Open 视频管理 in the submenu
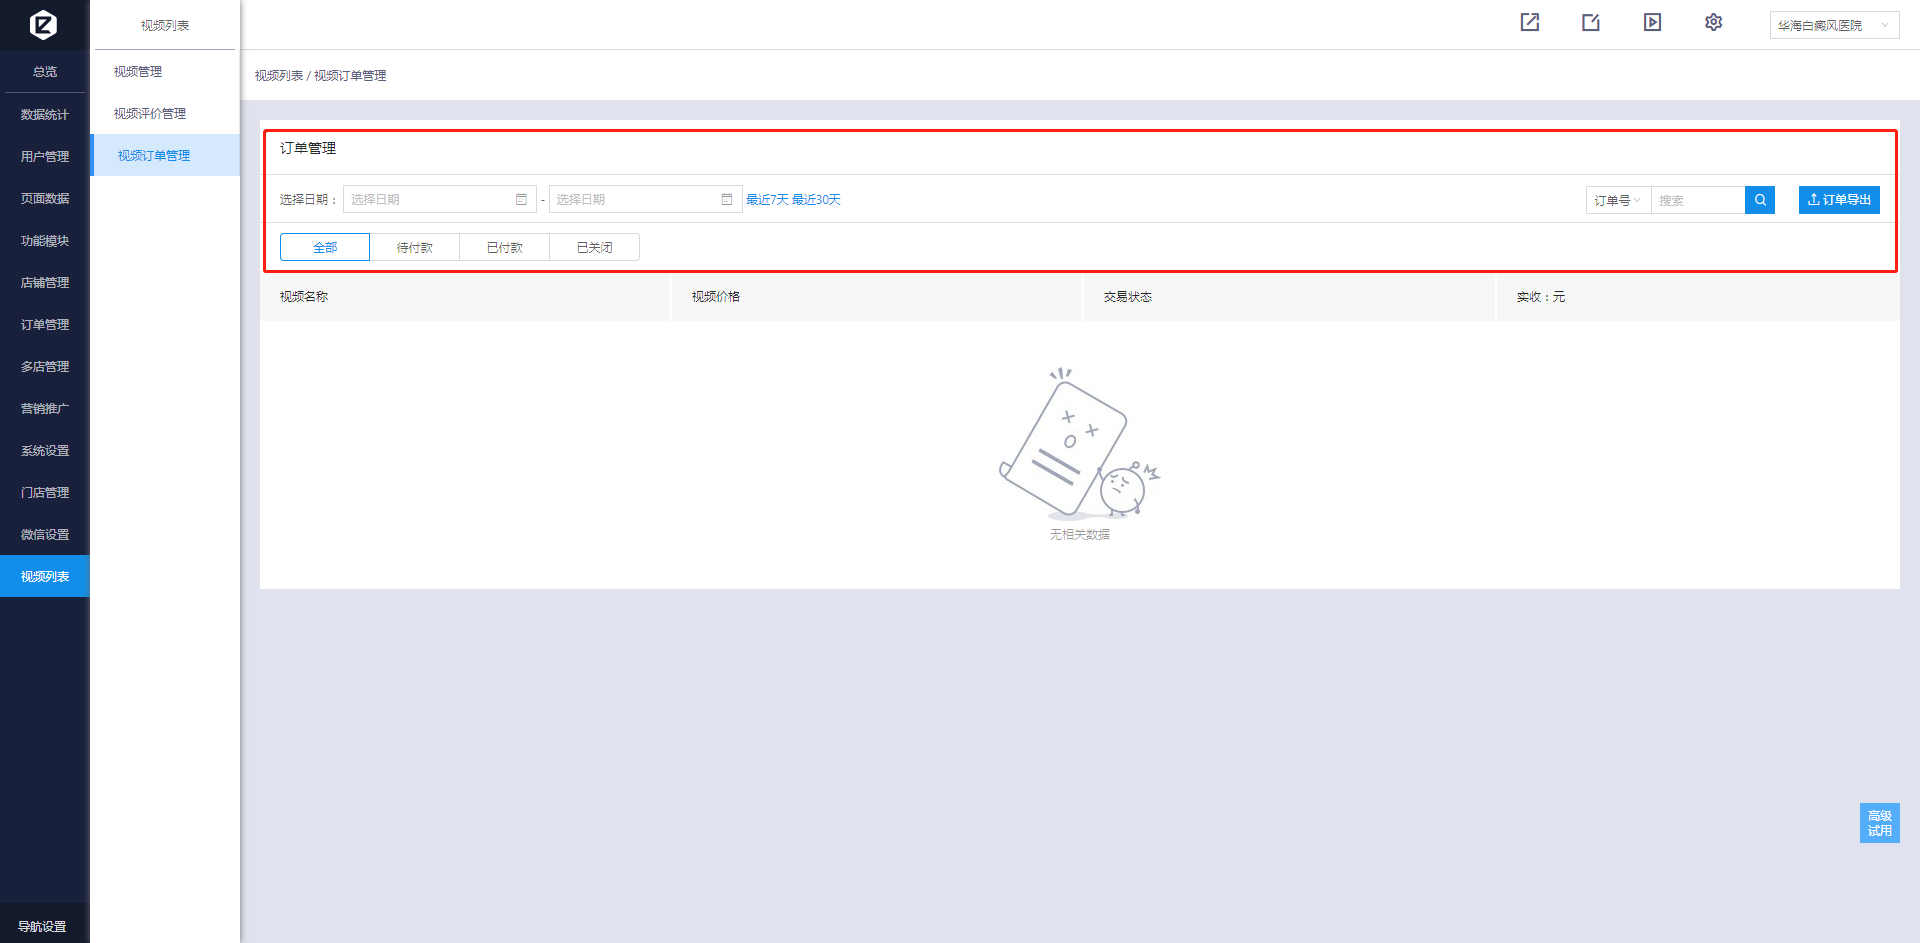The image size is (1920, 943). coord(138,72)
